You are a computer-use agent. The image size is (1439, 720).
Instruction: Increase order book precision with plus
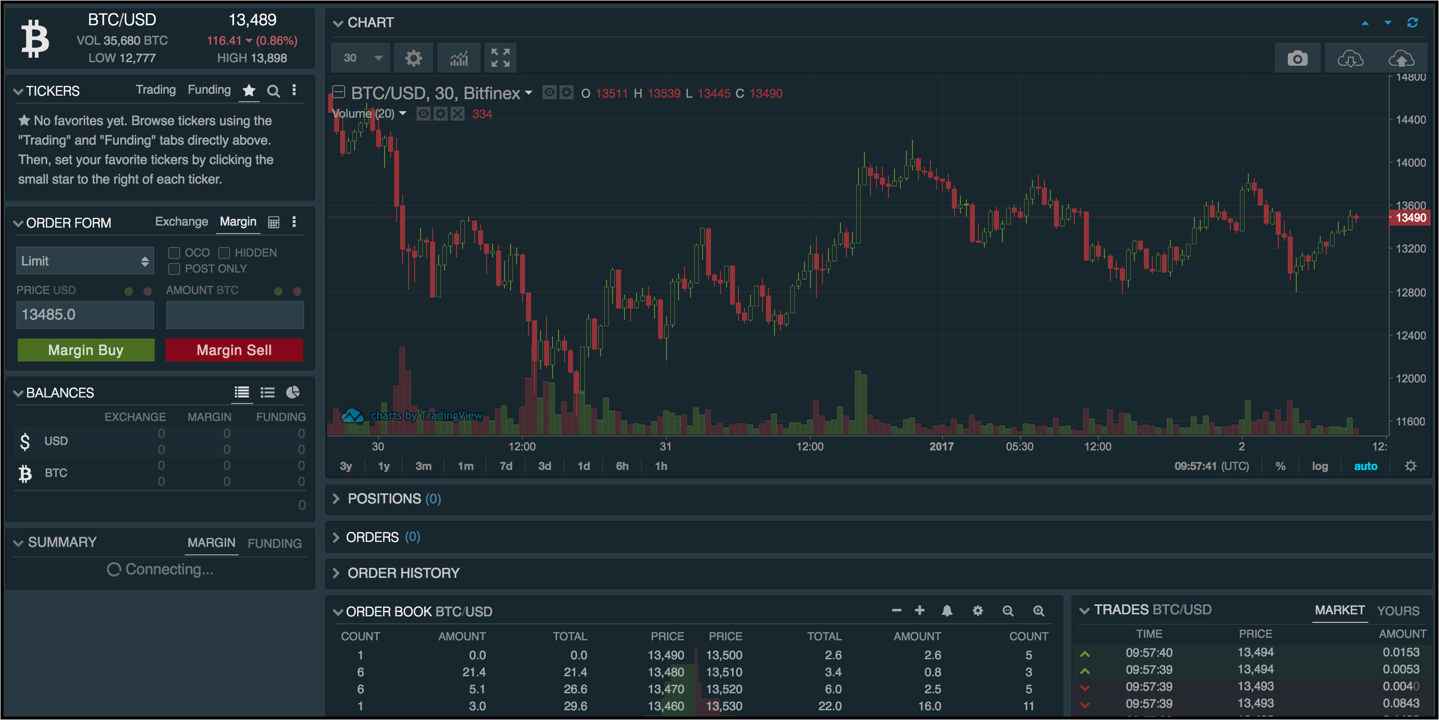click(920, 611)
